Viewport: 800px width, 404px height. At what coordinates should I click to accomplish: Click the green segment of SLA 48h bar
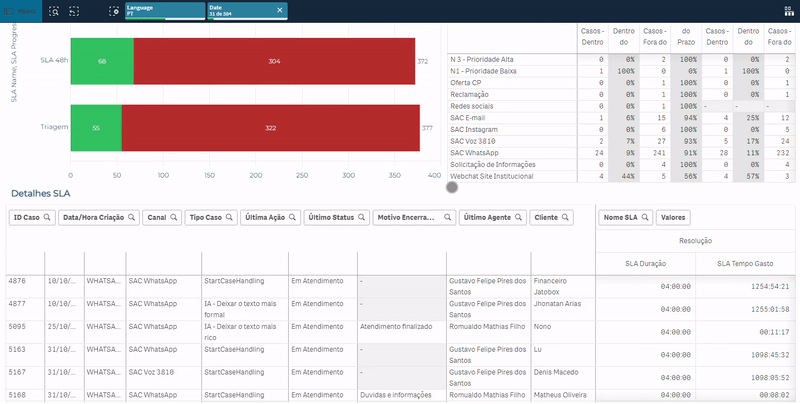point(101,61)
